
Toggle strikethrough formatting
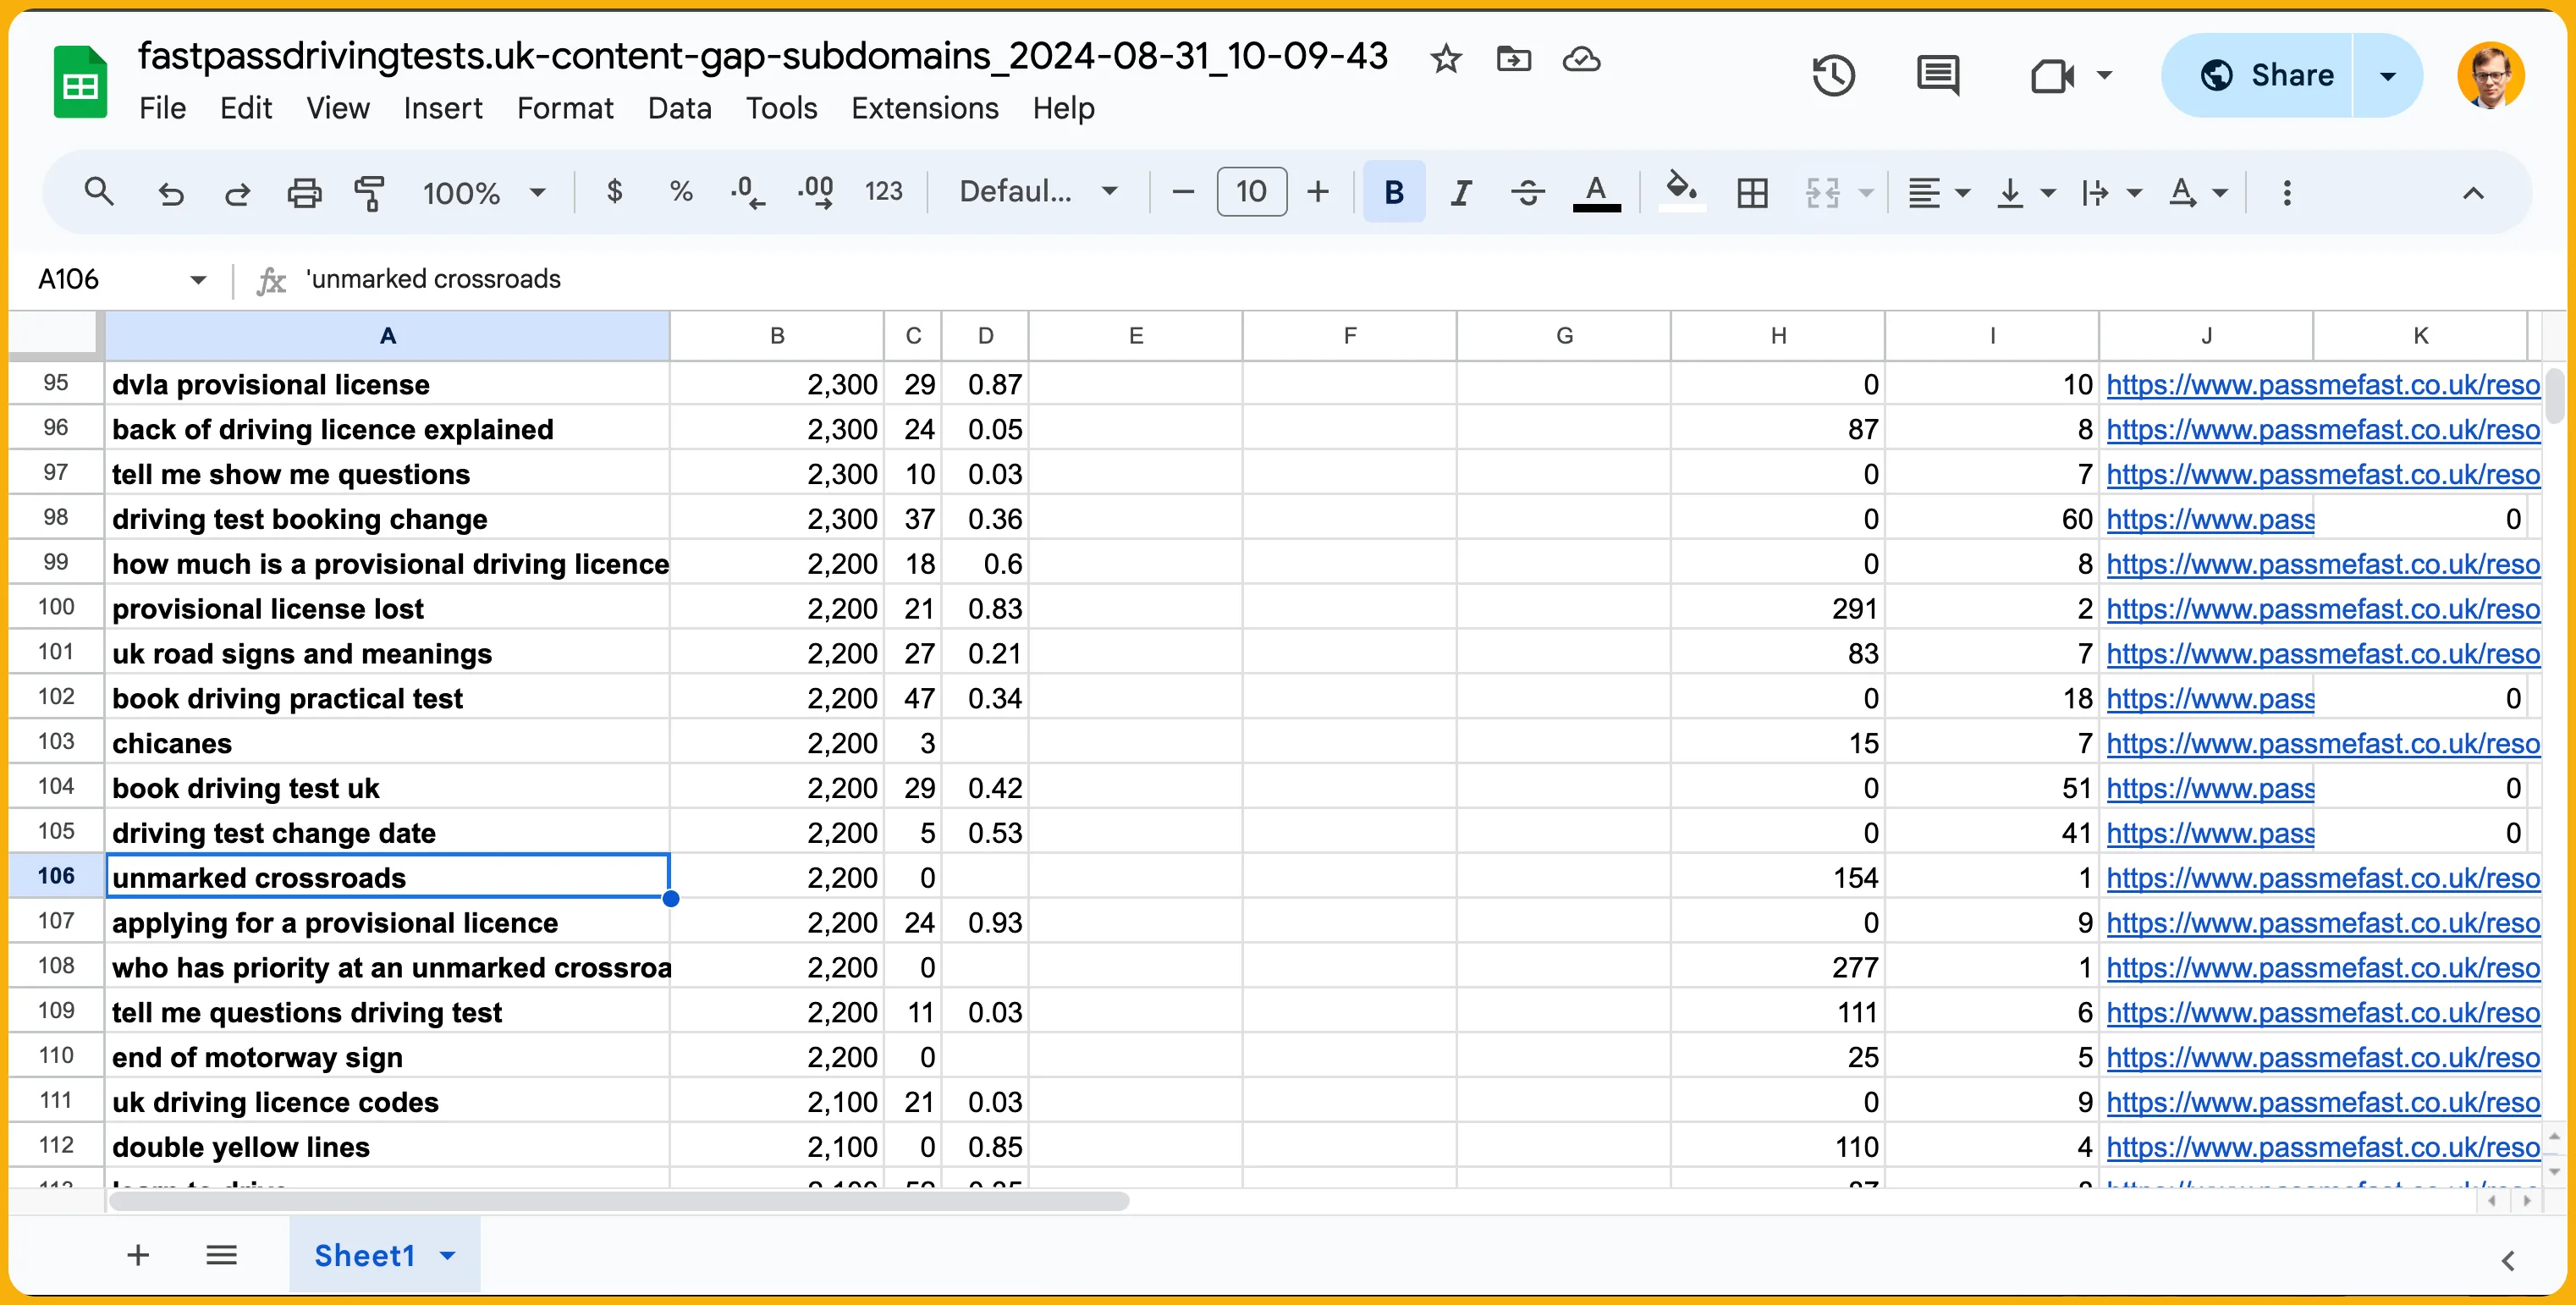[1528, 192]
